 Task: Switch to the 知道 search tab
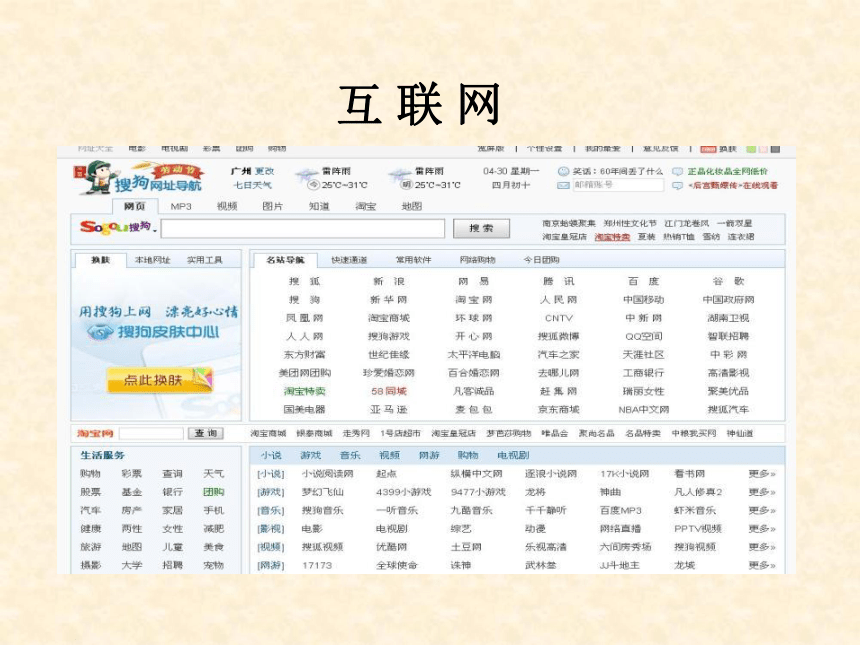point(319,206)
